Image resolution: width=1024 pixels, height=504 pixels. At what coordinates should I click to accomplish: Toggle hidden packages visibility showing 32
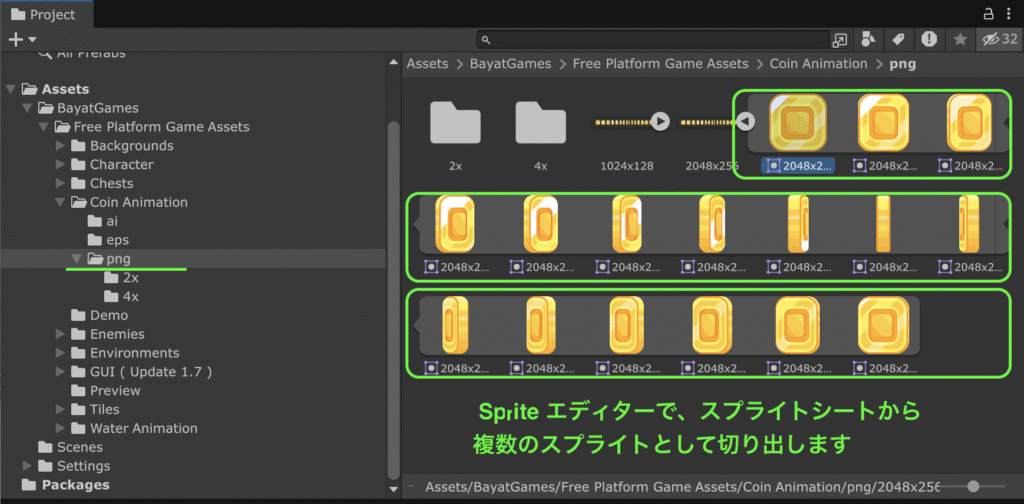pos(999,39)
